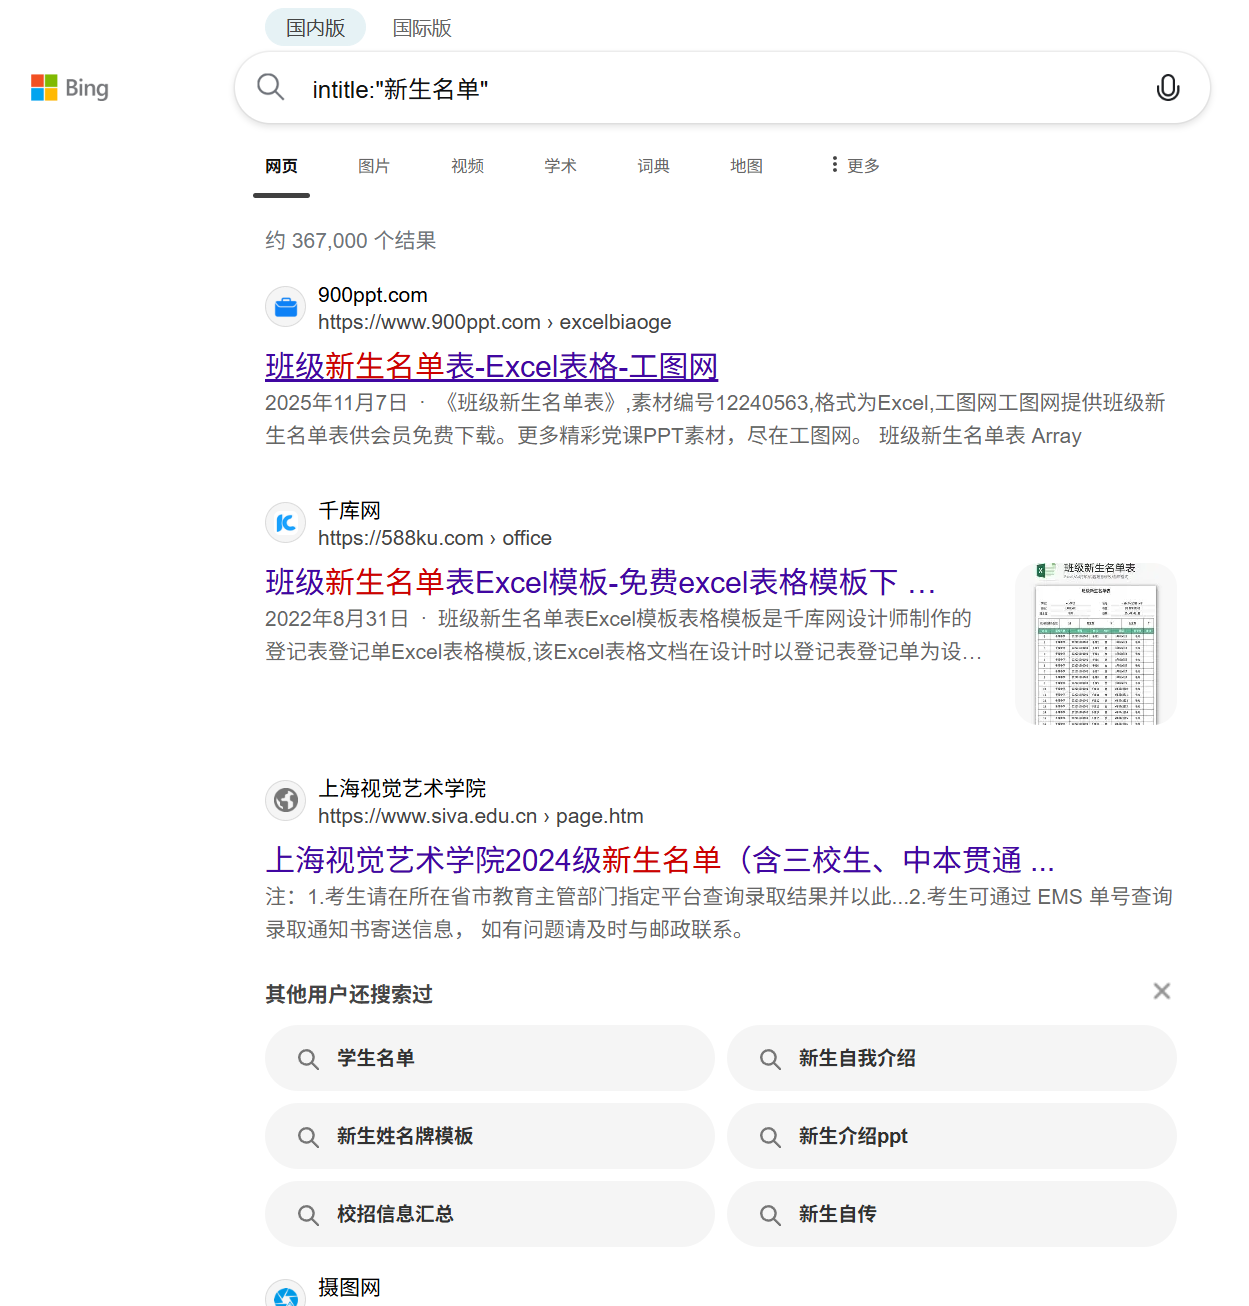Click the 千库网 circular site icon
Viewport: 1249px width, 1306px height.
click(x=285, y=523)
